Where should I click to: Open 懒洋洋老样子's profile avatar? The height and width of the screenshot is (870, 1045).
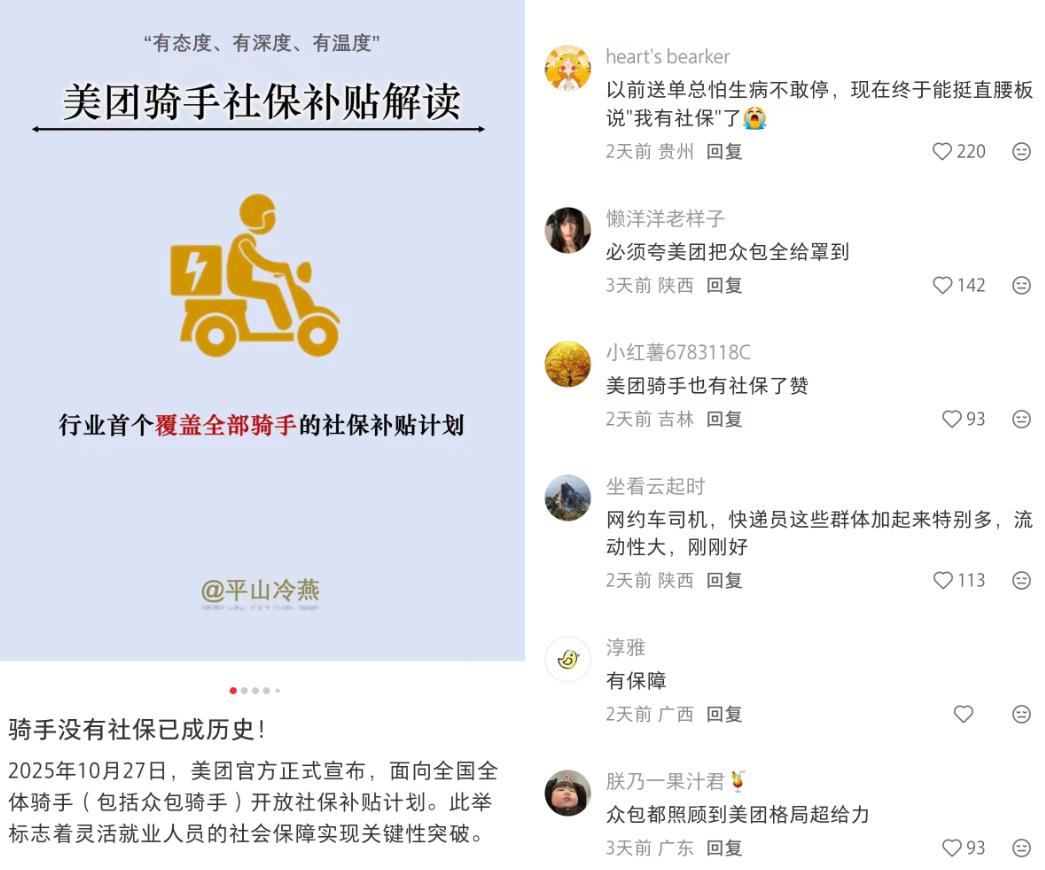pos(568,230)
